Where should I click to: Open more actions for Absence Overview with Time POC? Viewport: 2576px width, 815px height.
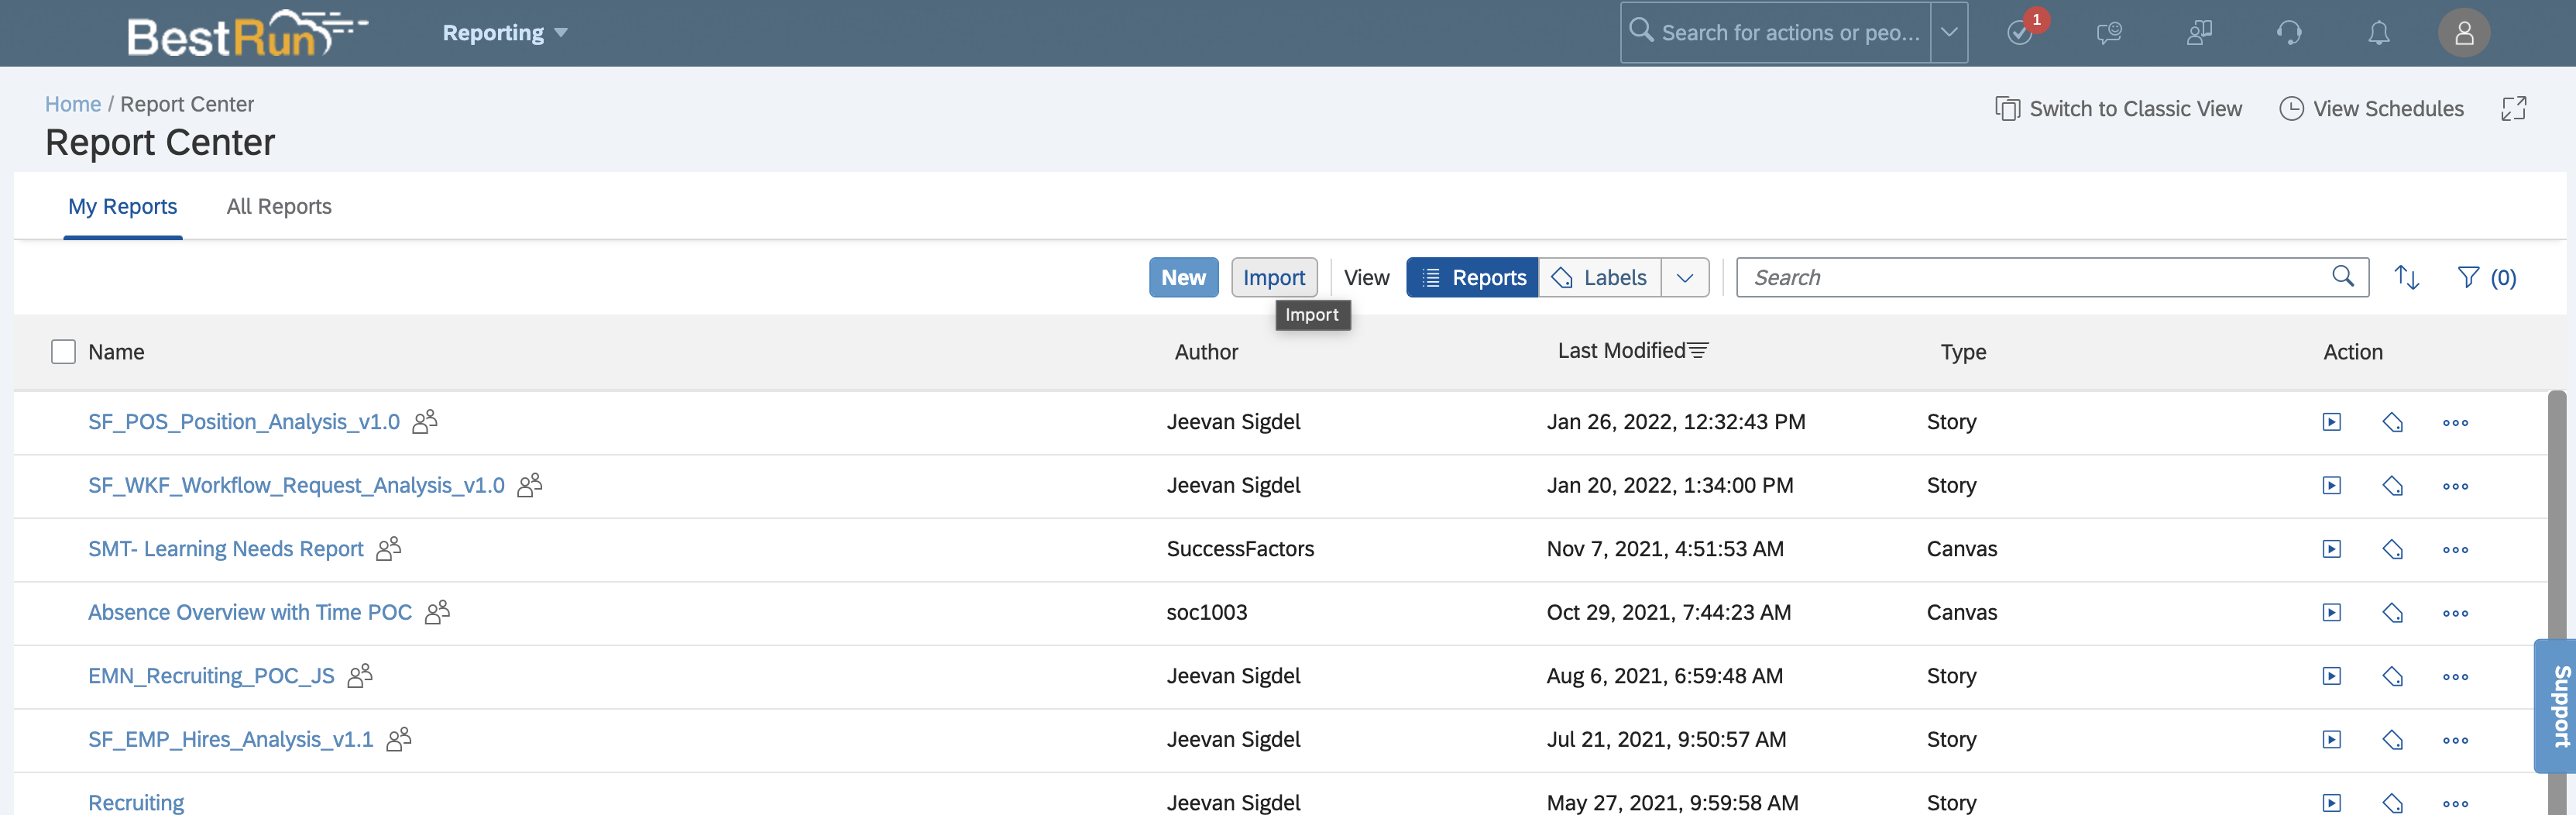click(x=2455, y=613)
